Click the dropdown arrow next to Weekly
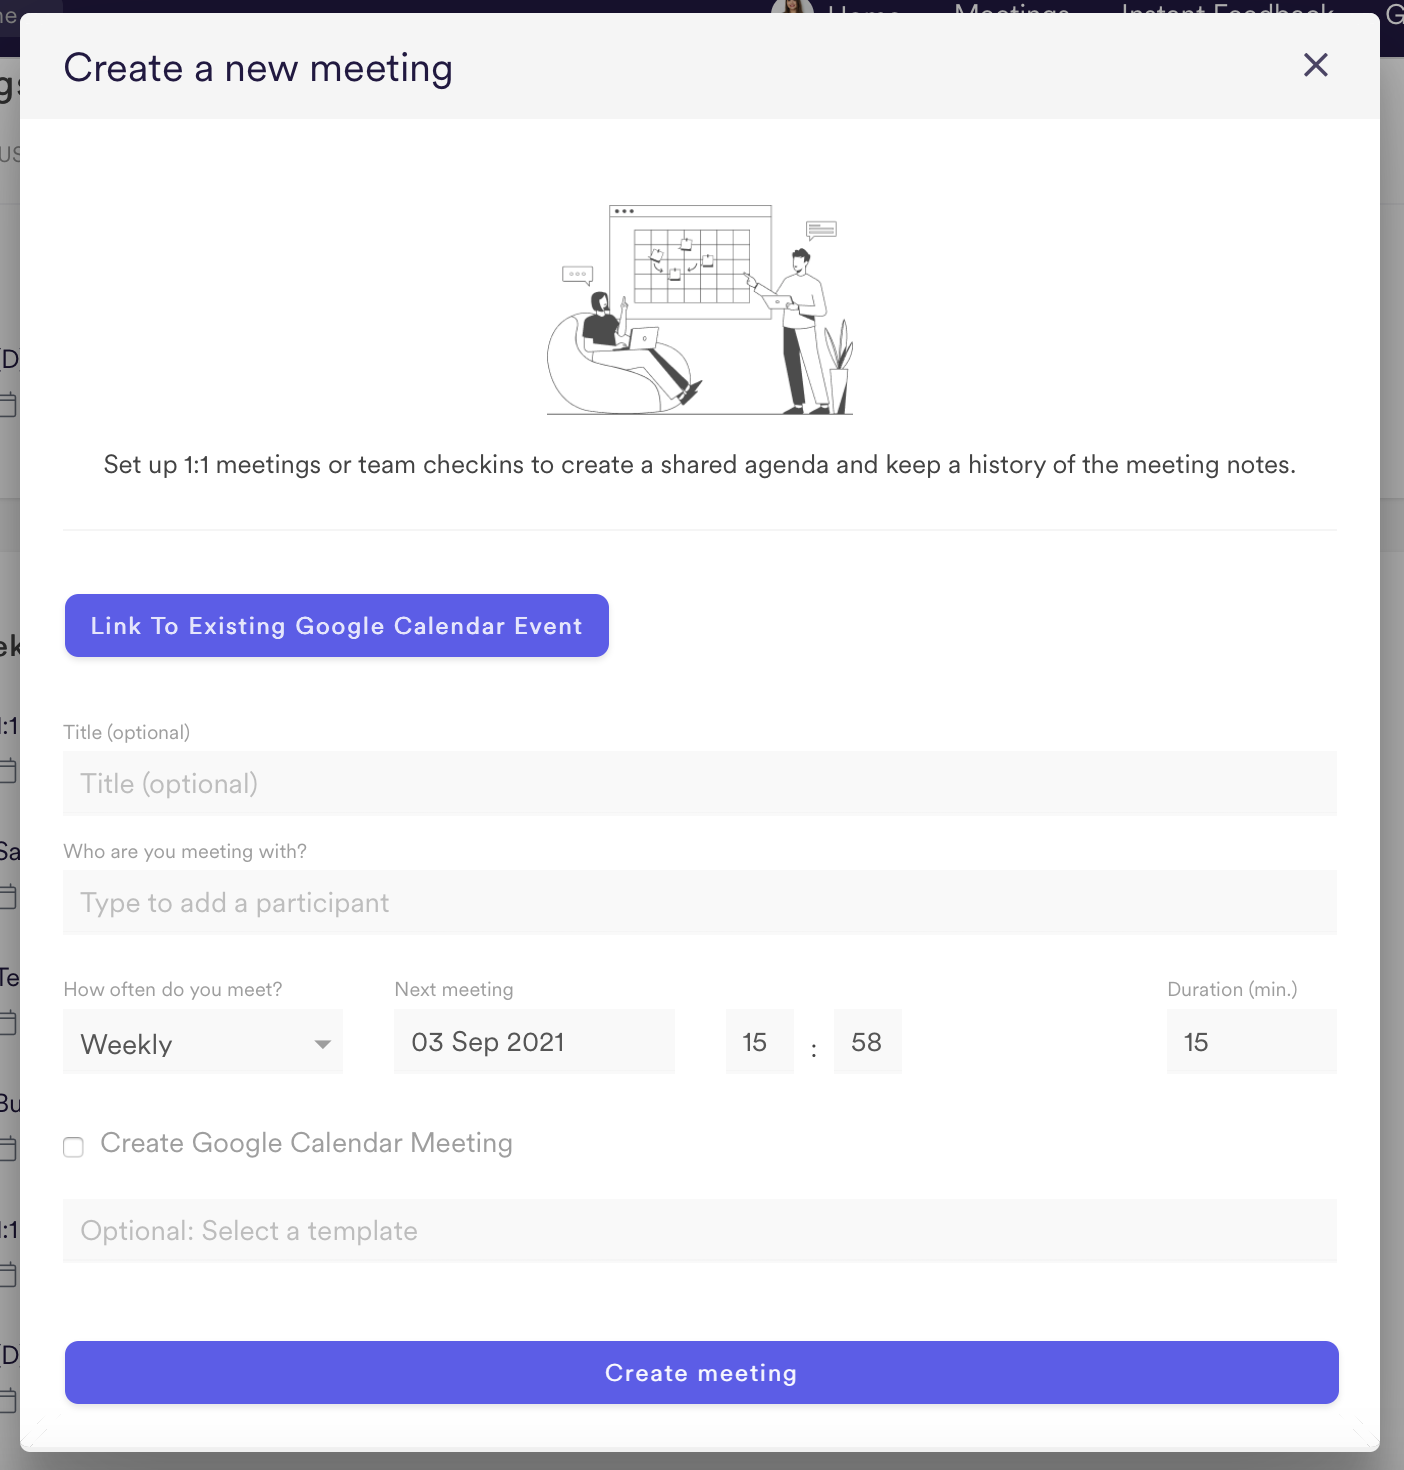Screen dimensions: 1404x1470 (322, 1044)
